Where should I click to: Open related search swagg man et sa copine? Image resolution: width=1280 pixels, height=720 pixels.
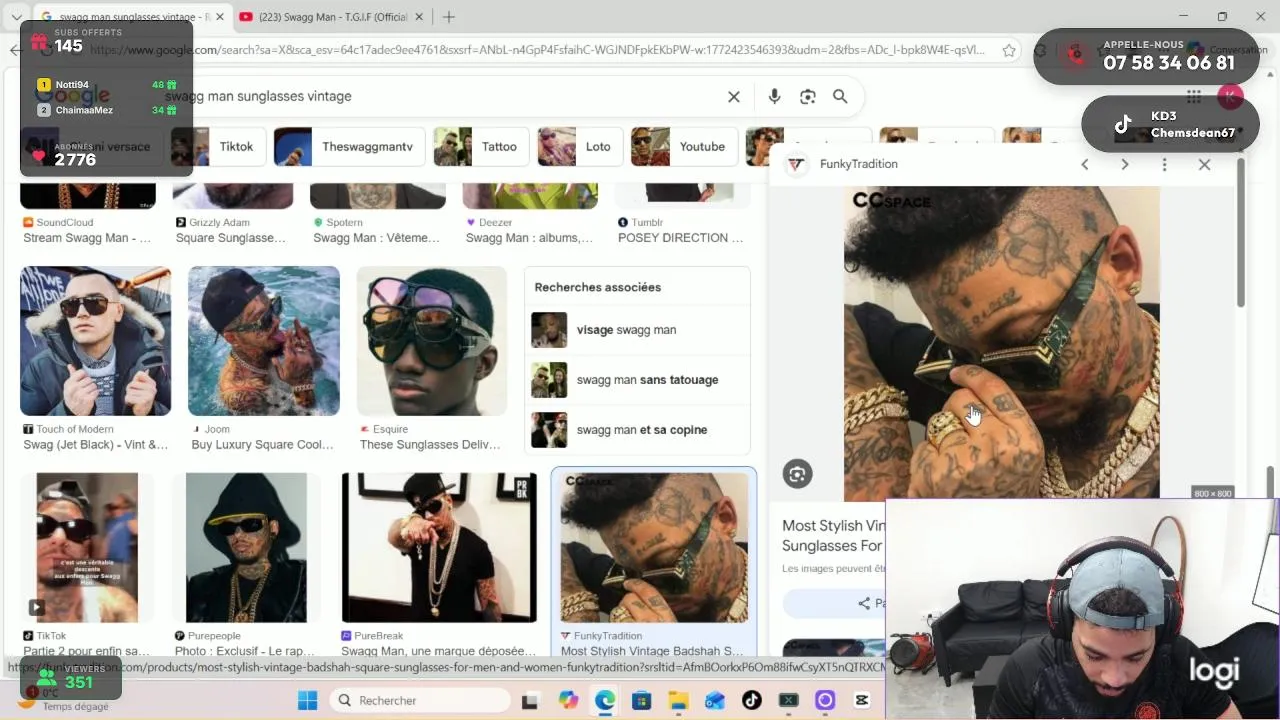pos(637,430)
